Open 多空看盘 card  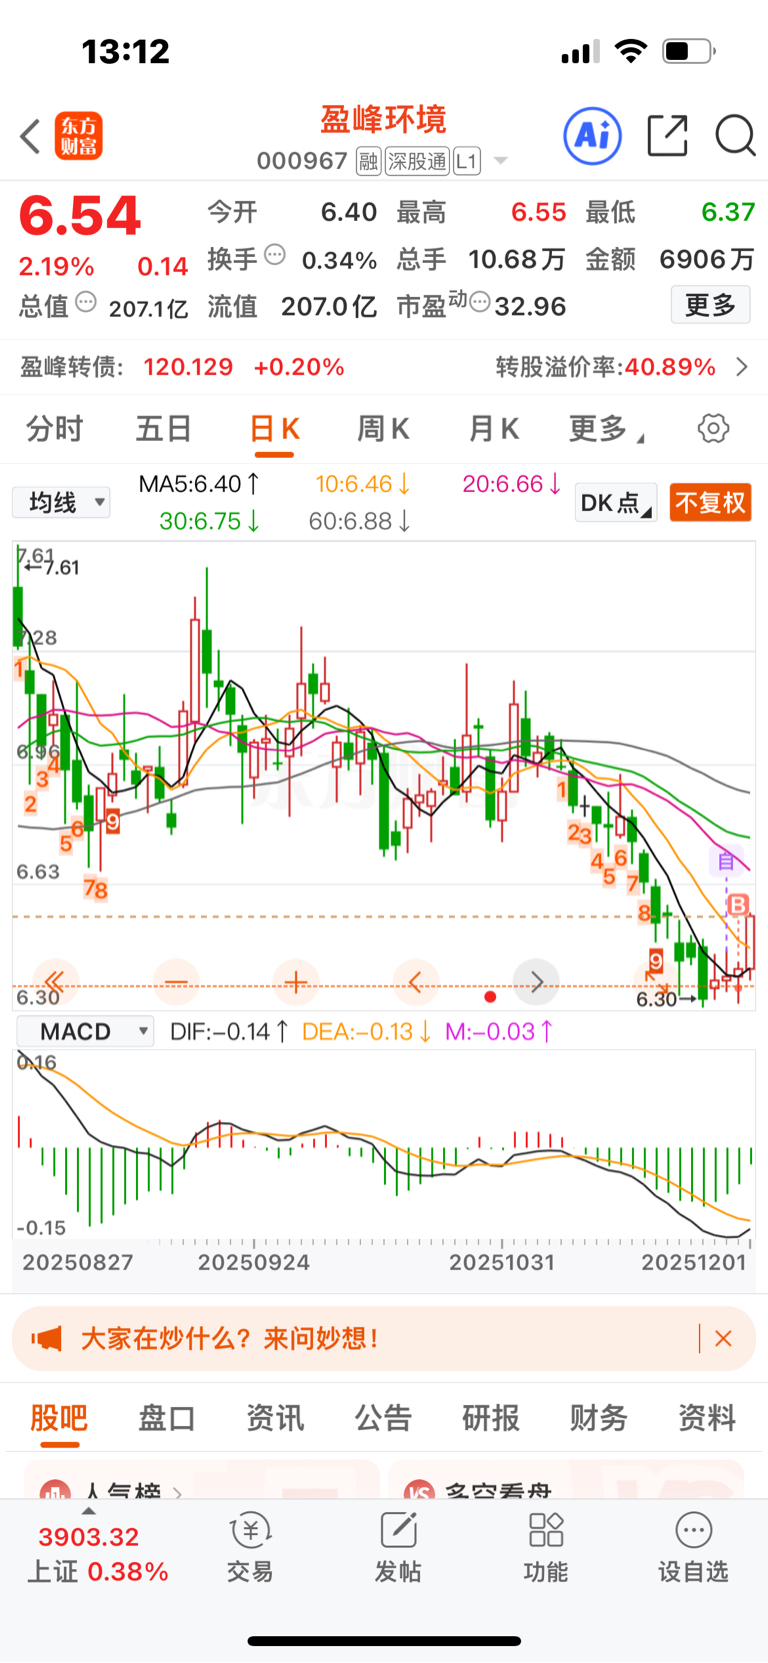click(566, 1480)
